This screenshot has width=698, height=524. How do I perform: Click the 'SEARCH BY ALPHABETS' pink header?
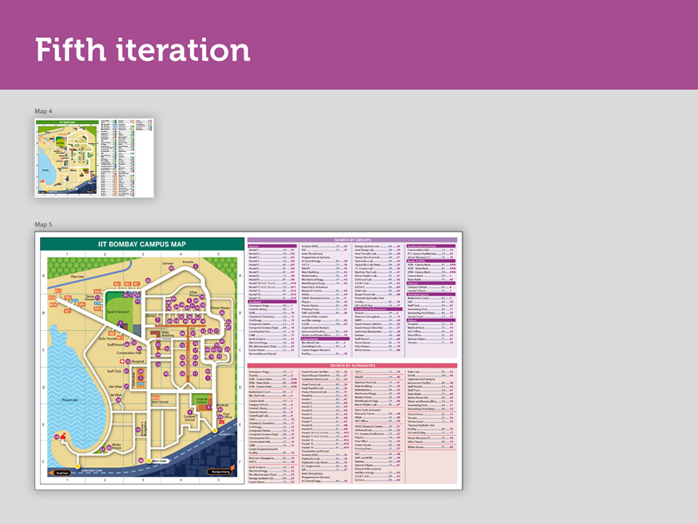point(352,366)
